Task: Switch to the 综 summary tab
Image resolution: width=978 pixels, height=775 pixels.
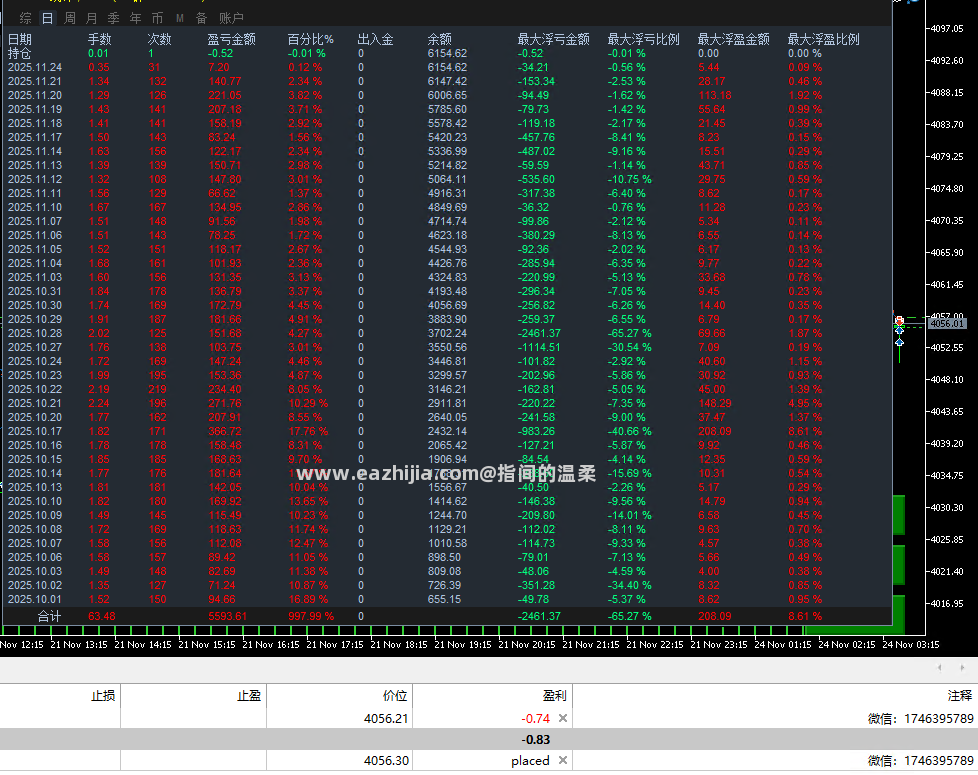Action: [26, 18]
